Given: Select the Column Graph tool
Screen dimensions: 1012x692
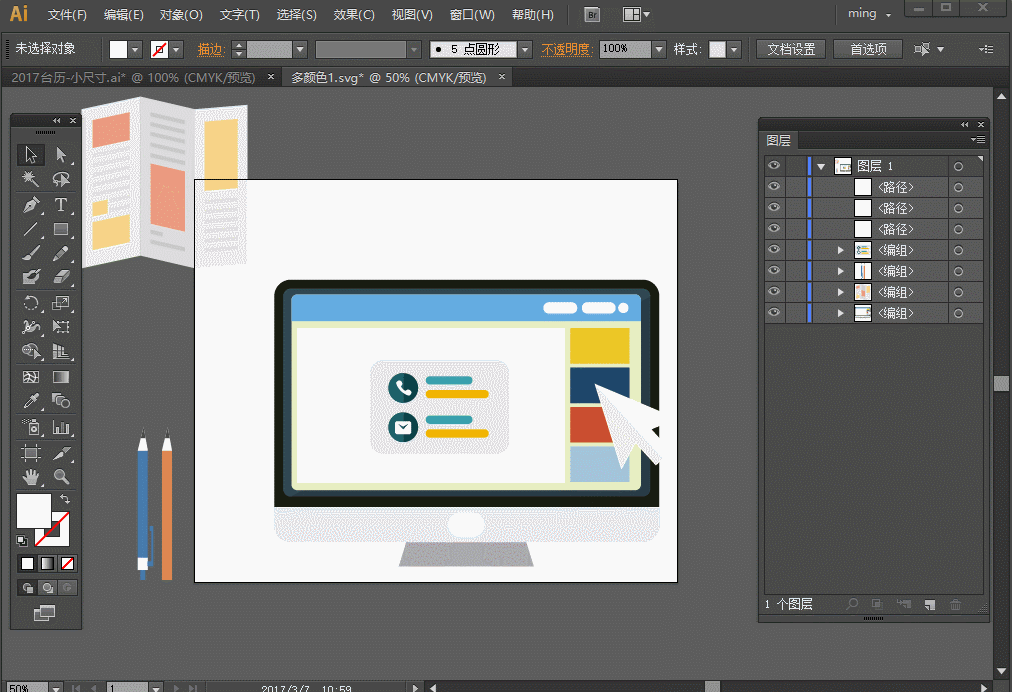Looking at the screenshot, I should 61,427.
